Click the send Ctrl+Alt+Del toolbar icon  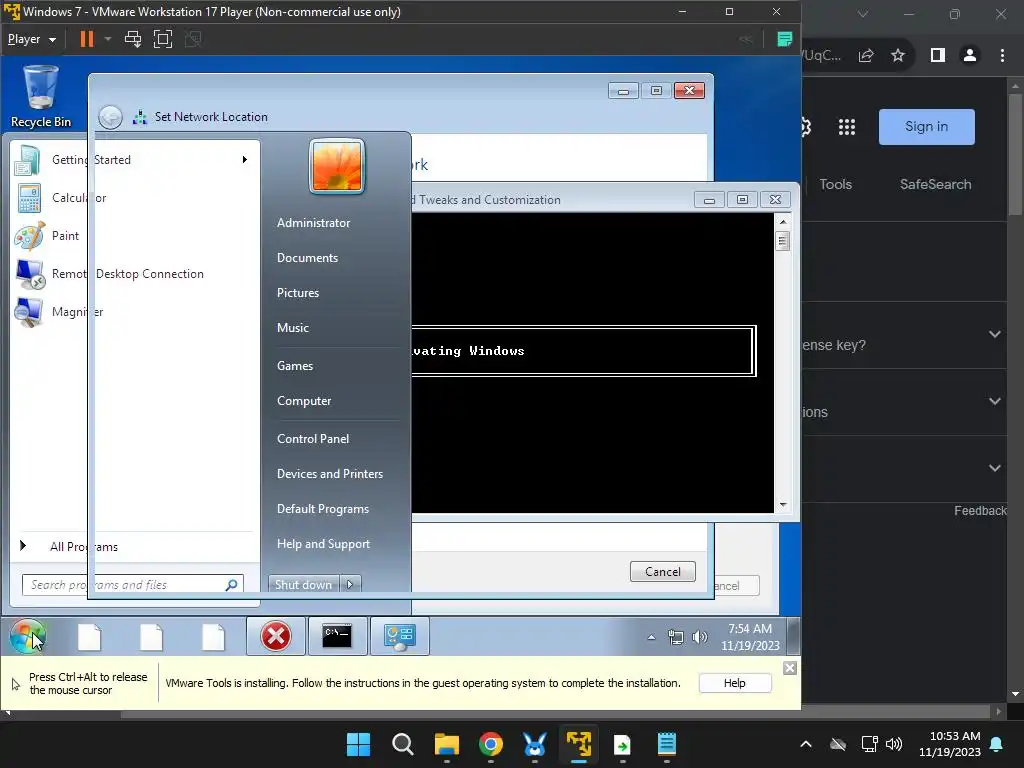point(133,39)
